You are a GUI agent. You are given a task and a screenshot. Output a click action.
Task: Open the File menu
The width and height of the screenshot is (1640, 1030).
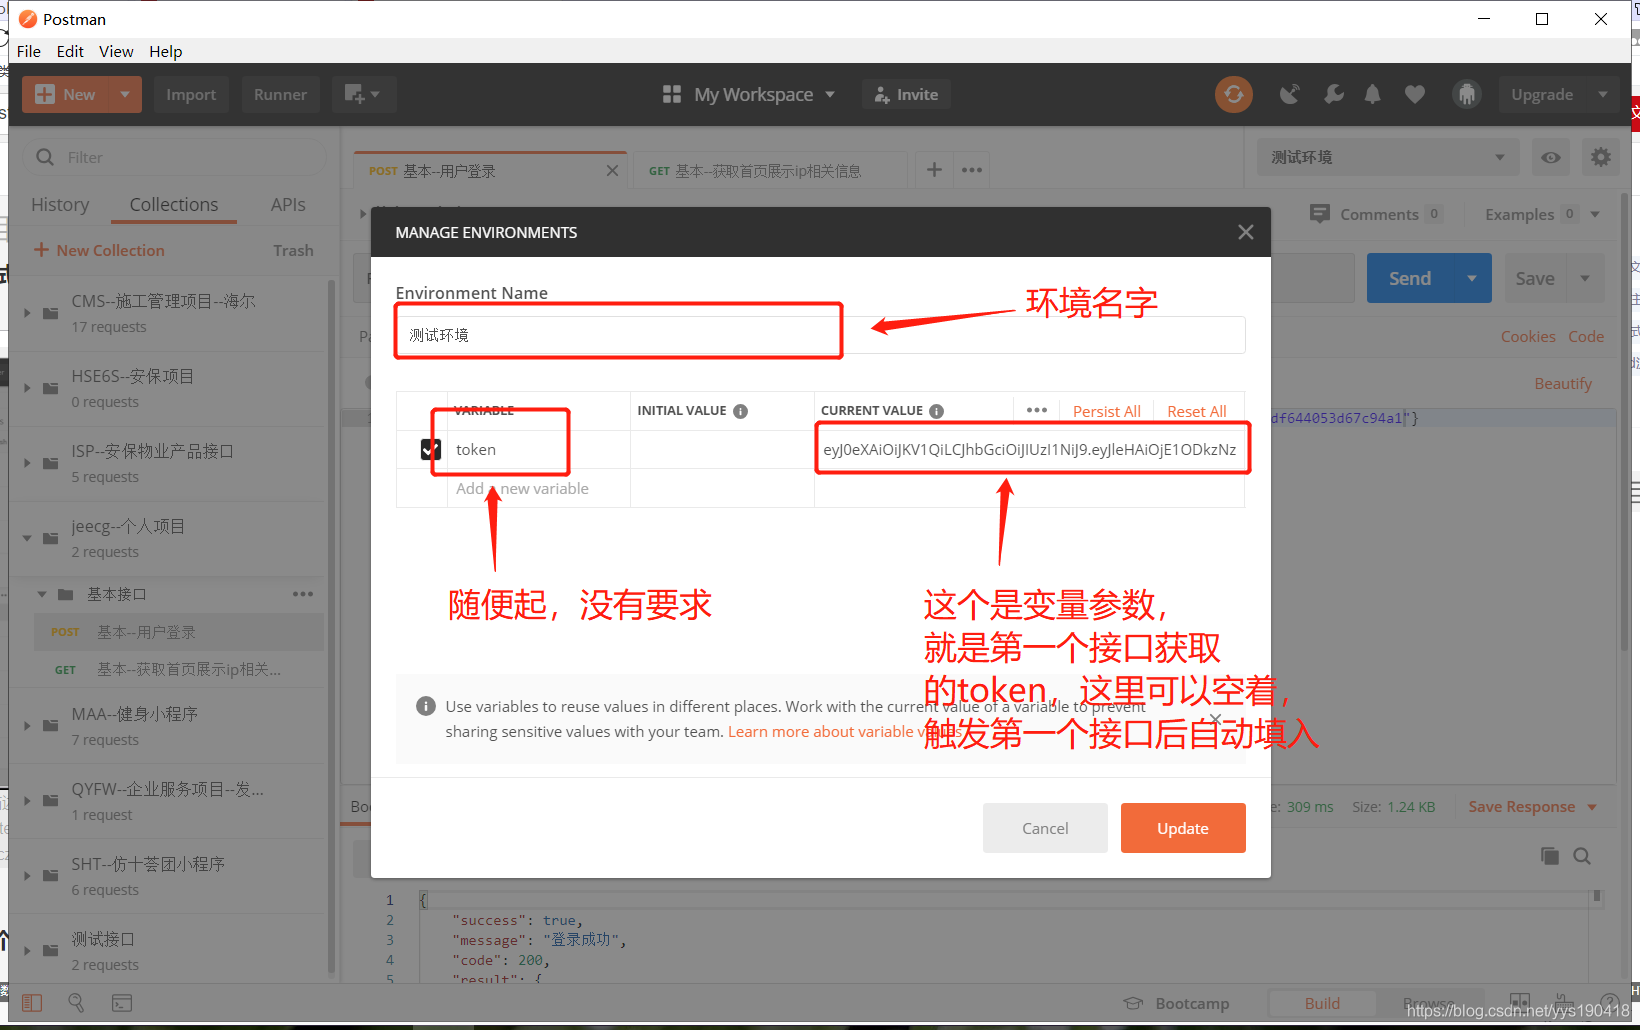pos(29,51)
